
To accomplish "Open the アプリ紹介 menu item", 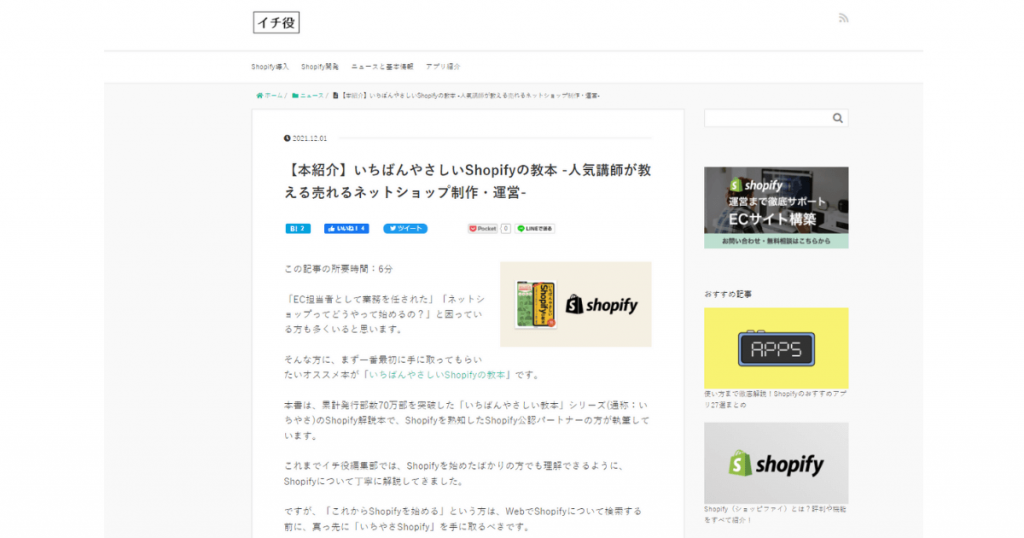I will (x=443, y=67).
